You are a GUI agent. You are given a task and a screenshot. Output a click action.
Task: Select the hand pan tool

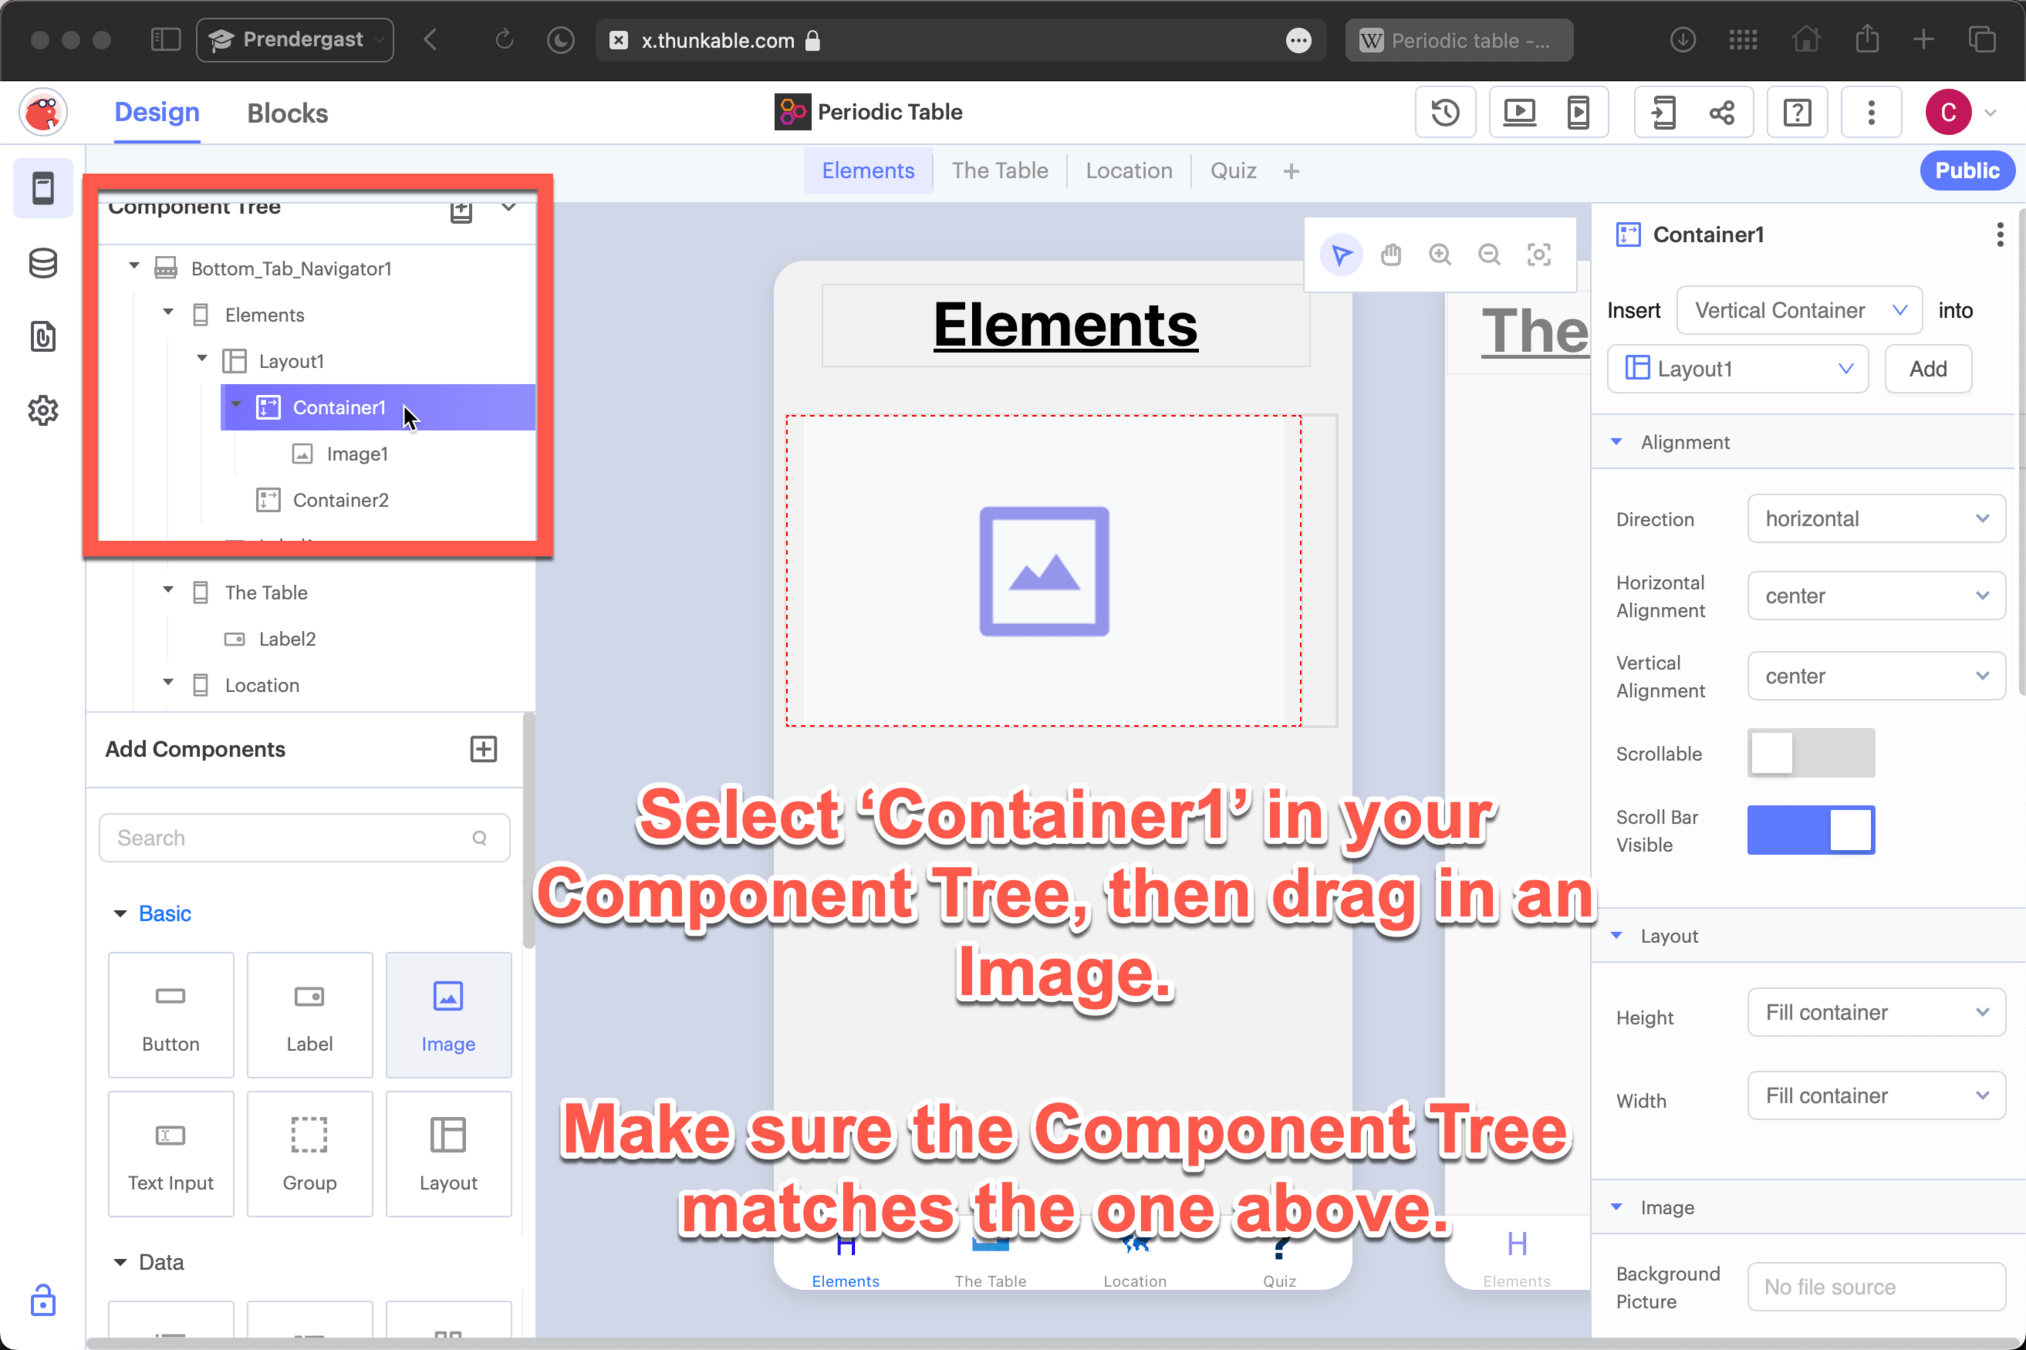click(1391, 255)
